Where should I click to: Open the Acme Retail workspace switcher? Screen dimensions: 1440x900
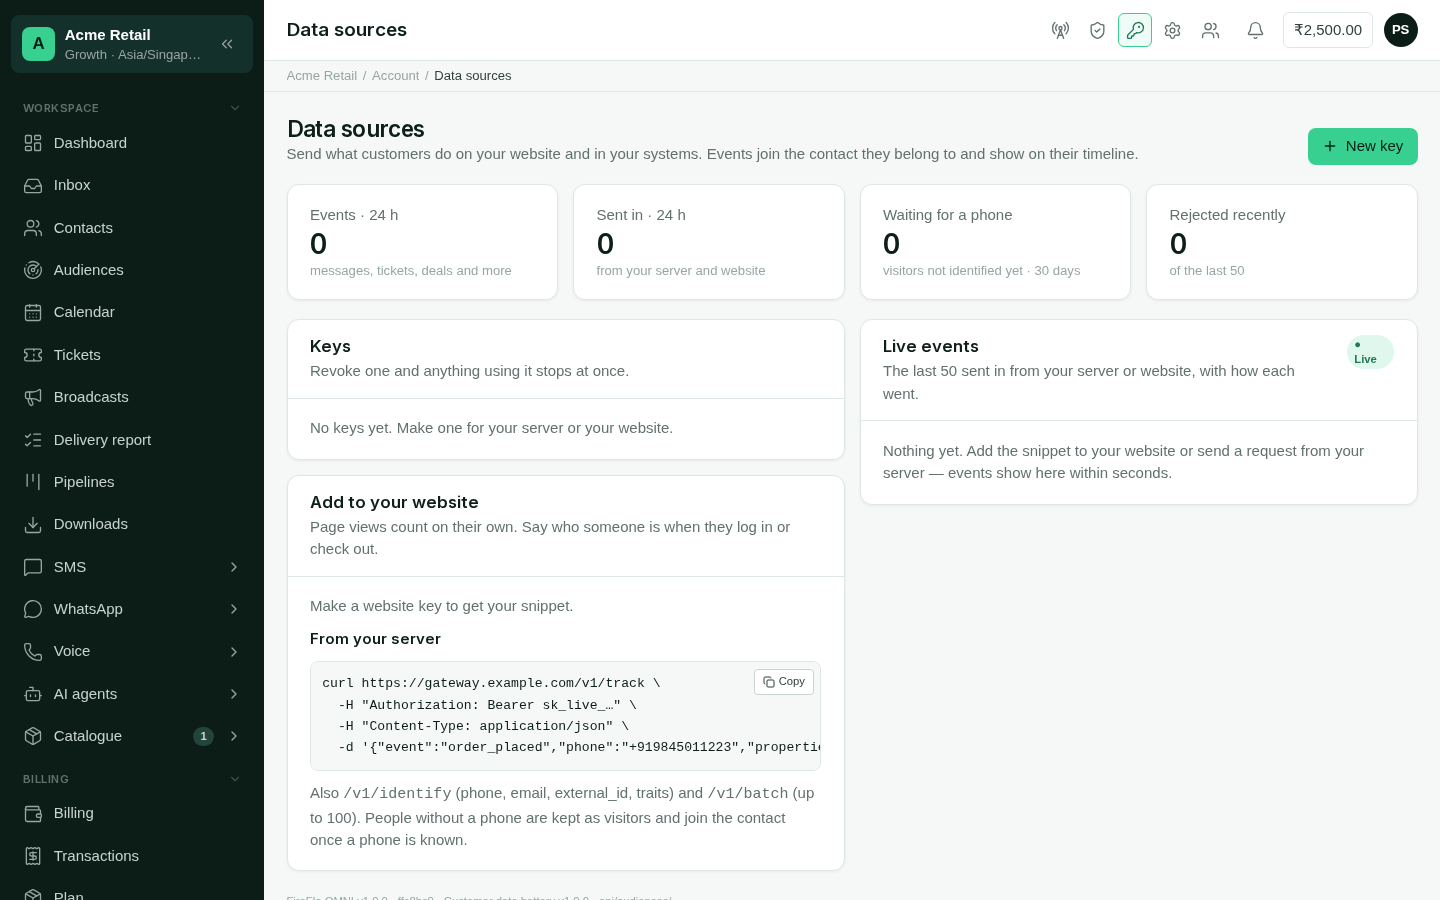[132, 44]
